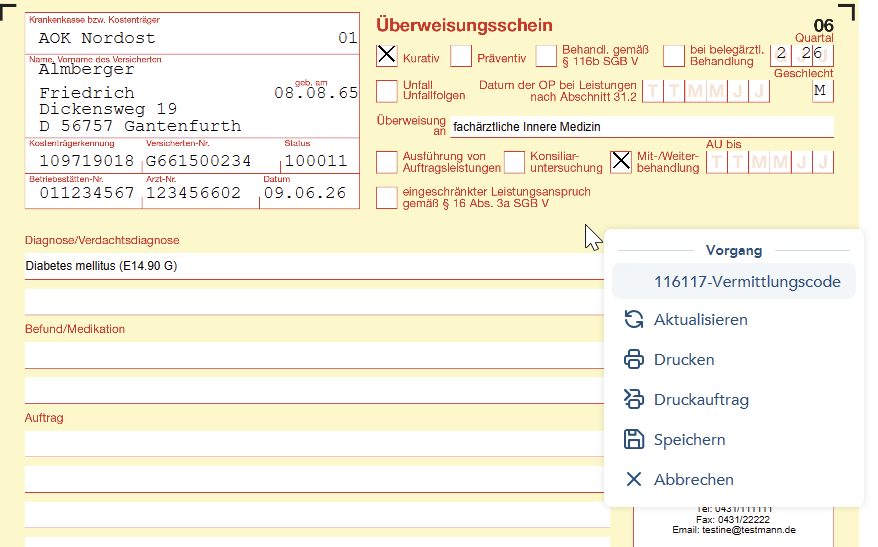Click the Abbrechen X icon

[x=633, y=479]
